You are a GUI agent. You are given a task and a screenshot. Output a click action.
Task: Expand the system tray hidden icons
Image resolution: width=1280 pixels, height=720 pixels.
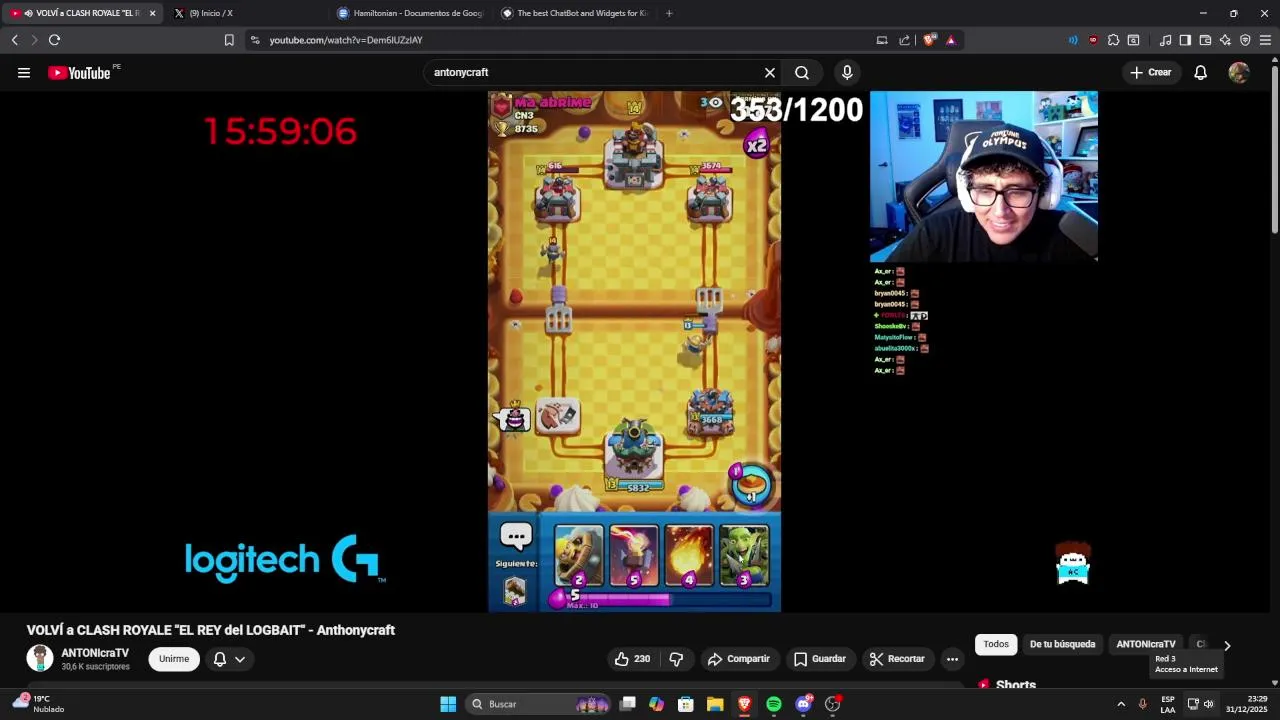tap(1121, 704)
